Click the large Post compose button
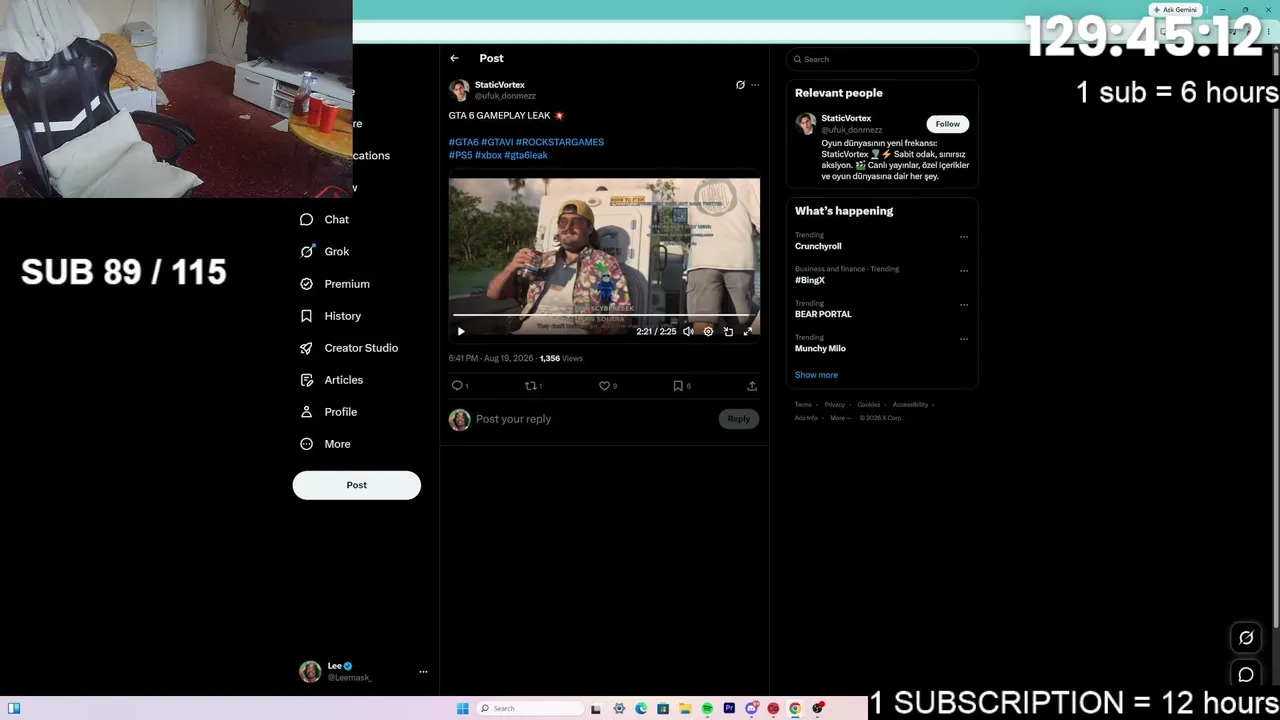This screenshot has height=720, width=1280. click(357, 485)
